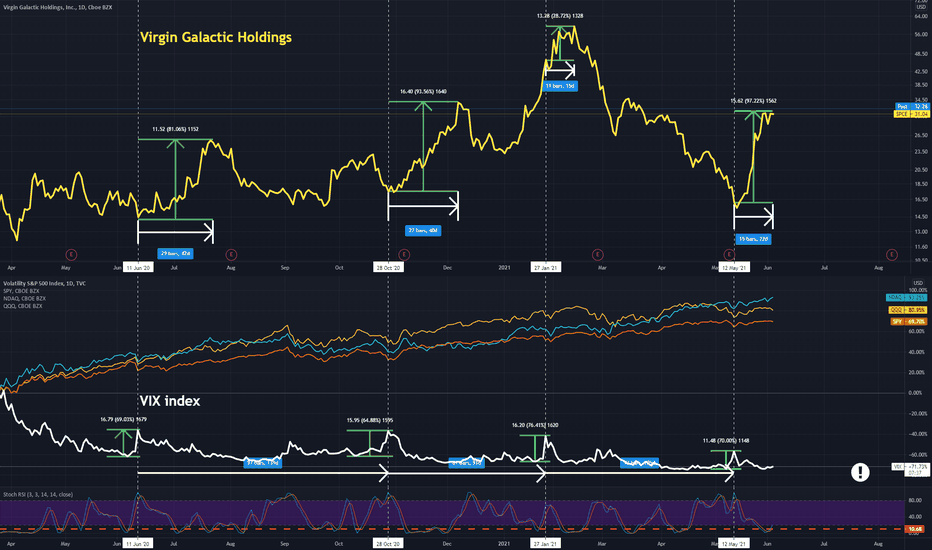Click 64.00 on the price scale
This screenshot has width=932, height=550.
pos(921,16)
